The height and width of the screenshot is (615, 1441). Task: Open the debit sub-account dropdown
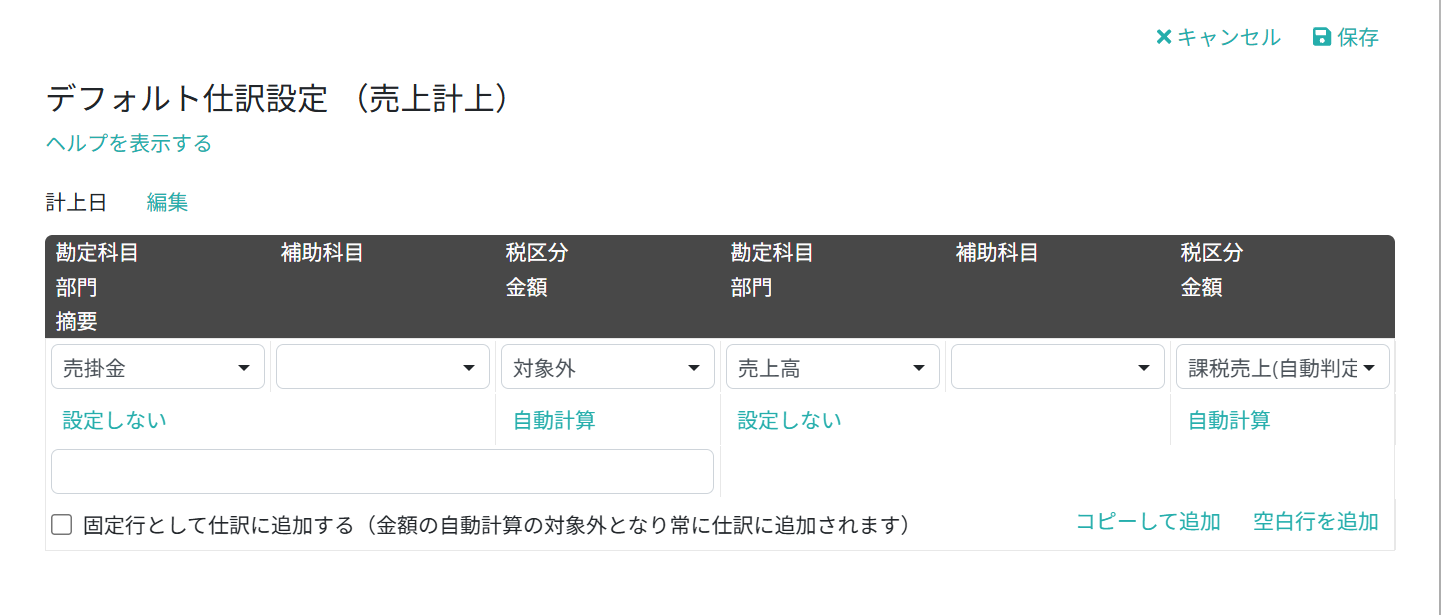(x=383, y=367)
